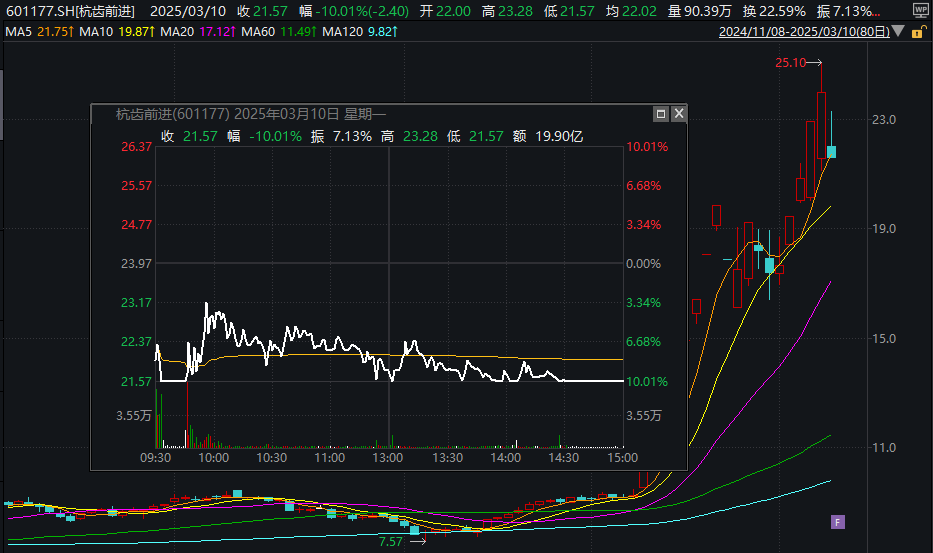Click the 14:30 time label on intraday axis
Image resolution: width=933 pixels, height=553 pixels.
[564, 457]
